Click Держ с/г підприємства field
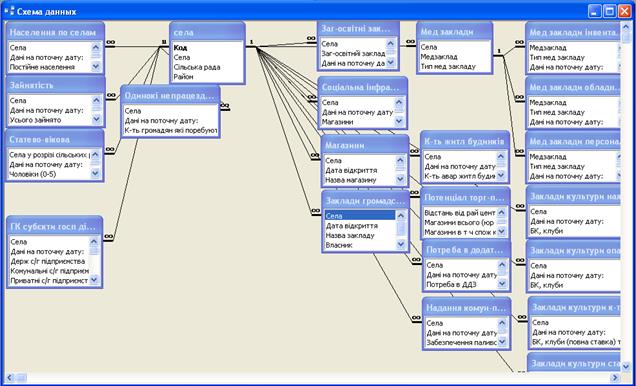This screenshot has width=636, height=386. coord(49,261)
